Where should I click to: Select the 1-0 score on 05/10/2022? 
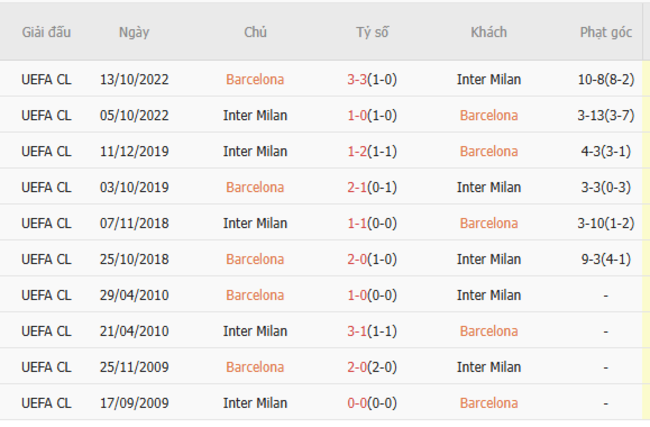tap(359, 115)
